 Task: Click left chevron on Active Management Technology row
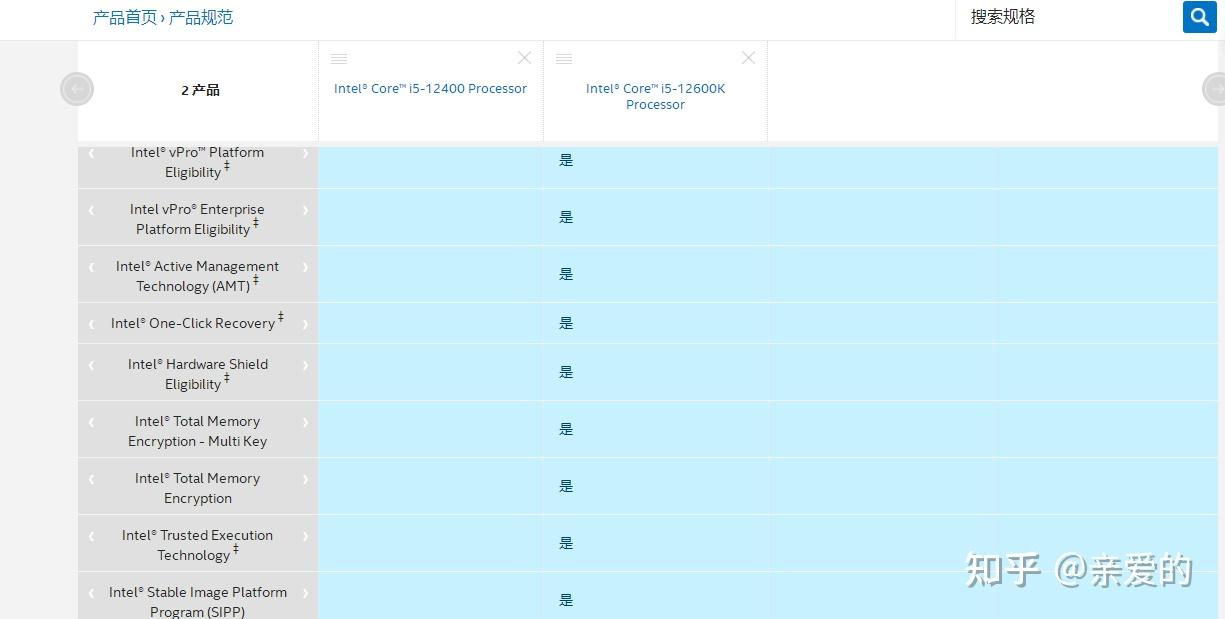(91, 267)
